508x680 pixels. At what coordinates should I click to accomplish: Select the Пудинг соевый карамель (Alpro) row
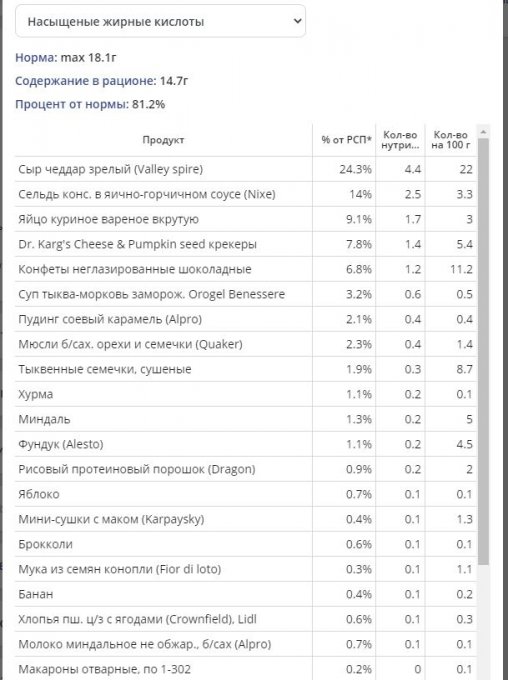[246, 319]
